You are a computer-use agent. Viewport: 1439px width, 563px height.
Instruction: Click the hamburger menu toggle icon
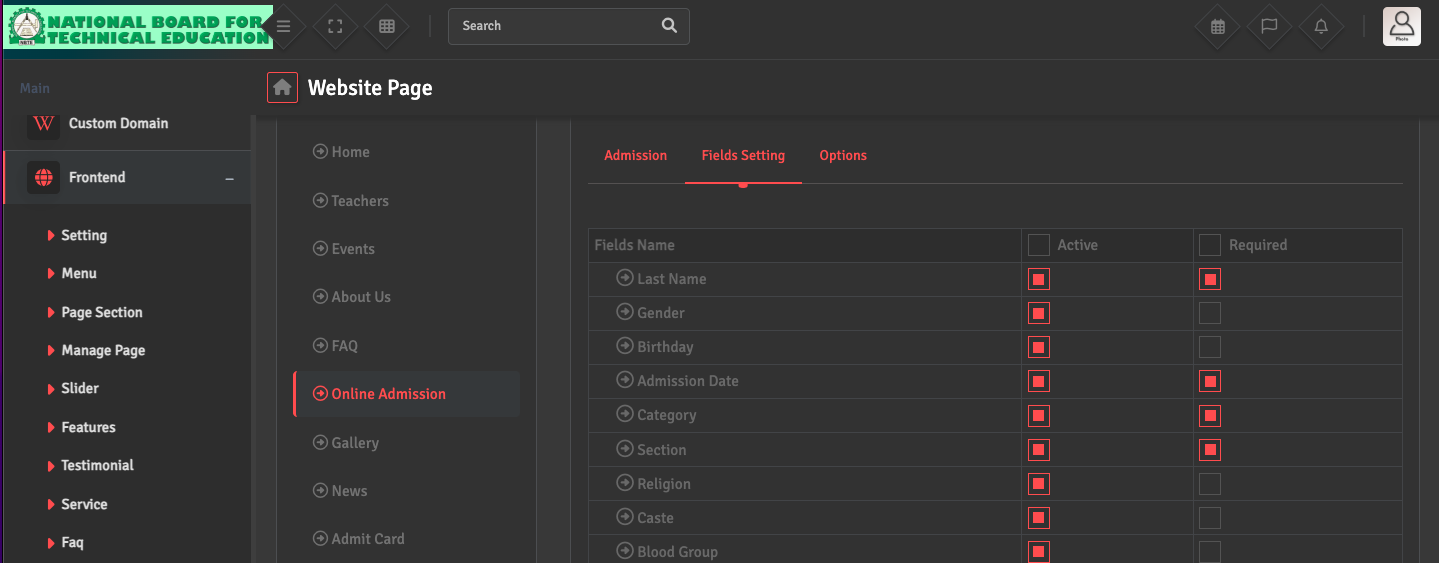pyautogui.click(x=284, y=27)
